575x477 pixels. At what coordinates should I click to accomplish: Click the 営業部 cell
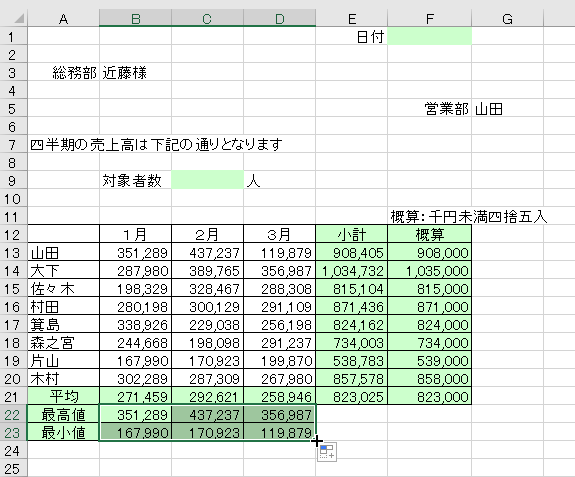[x=429, y=108]
